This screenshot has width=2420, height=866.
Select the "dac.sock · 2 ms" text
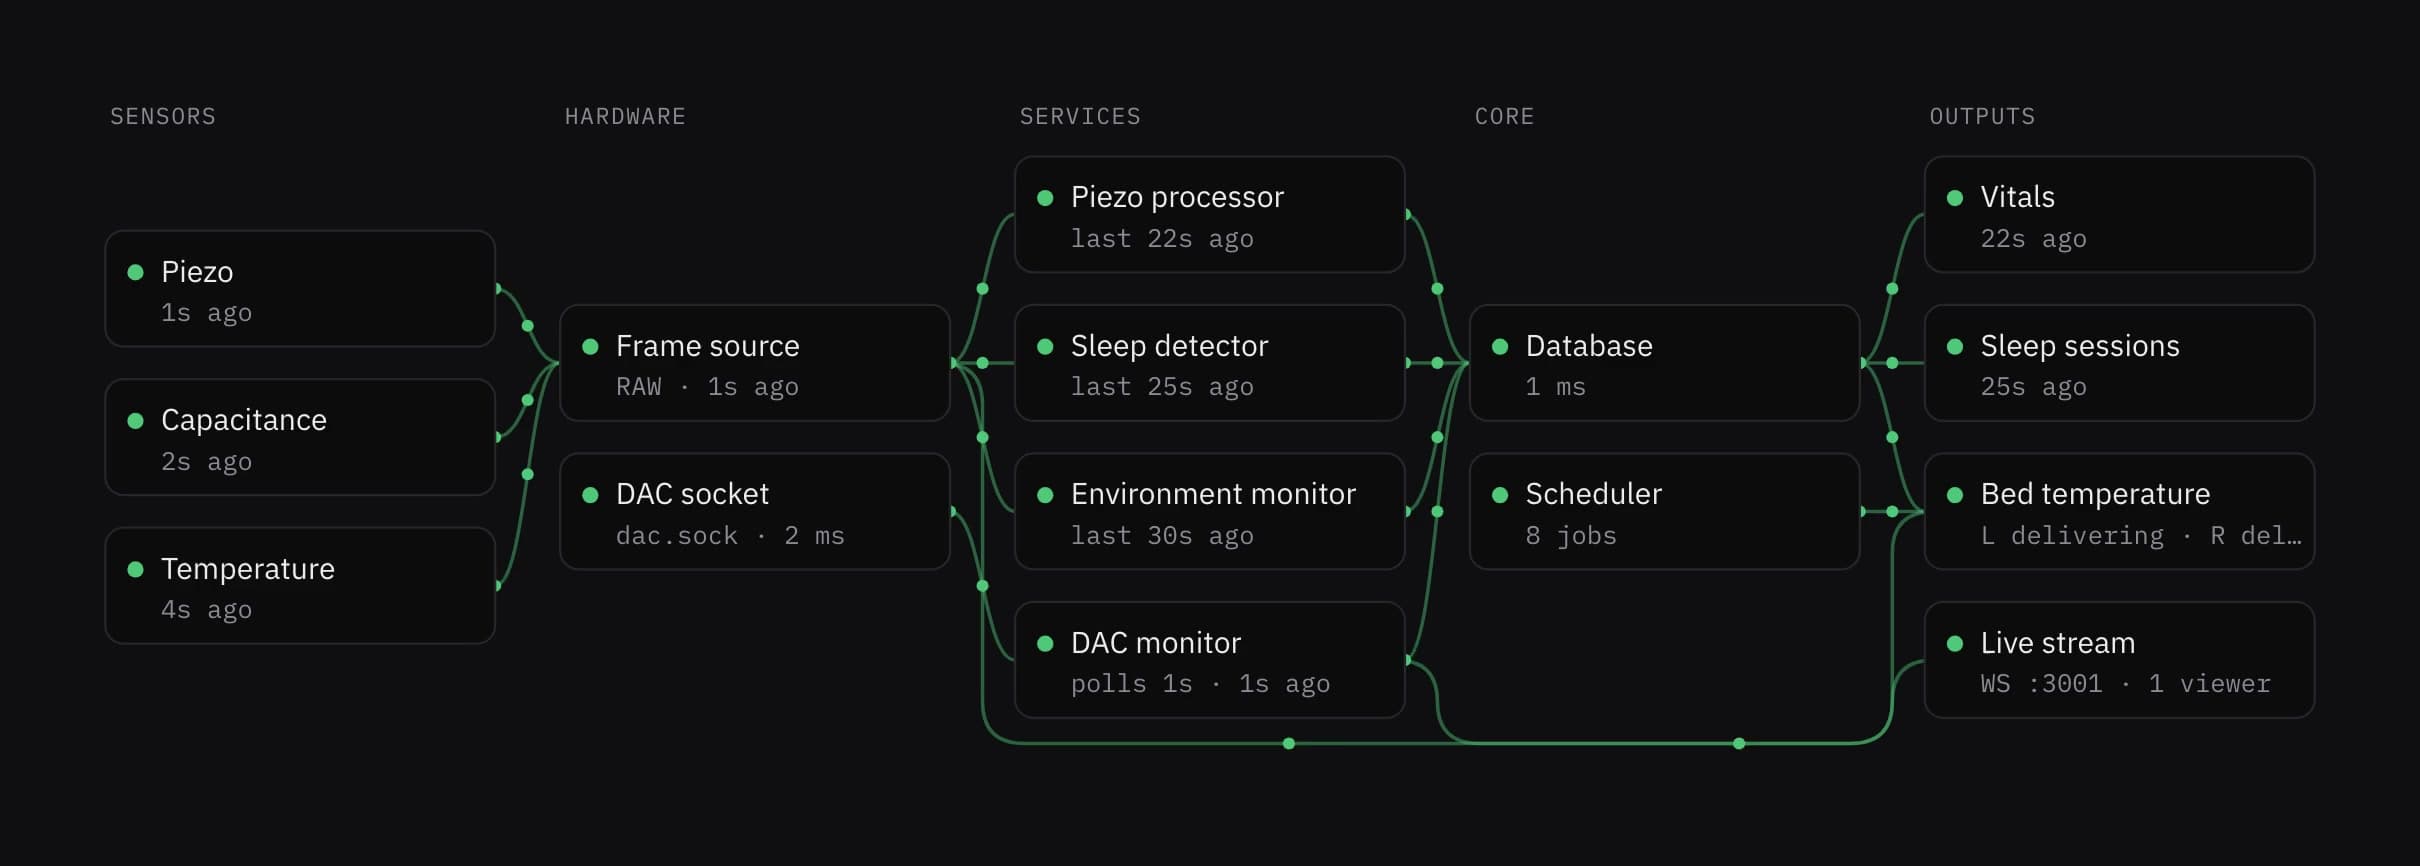(x=730, y=536)
